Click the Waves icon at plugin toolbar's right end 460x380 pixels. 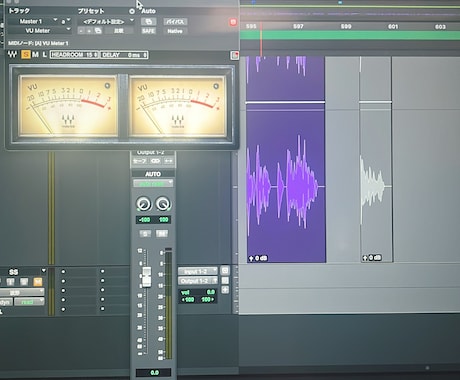click(x=235, y=55)
